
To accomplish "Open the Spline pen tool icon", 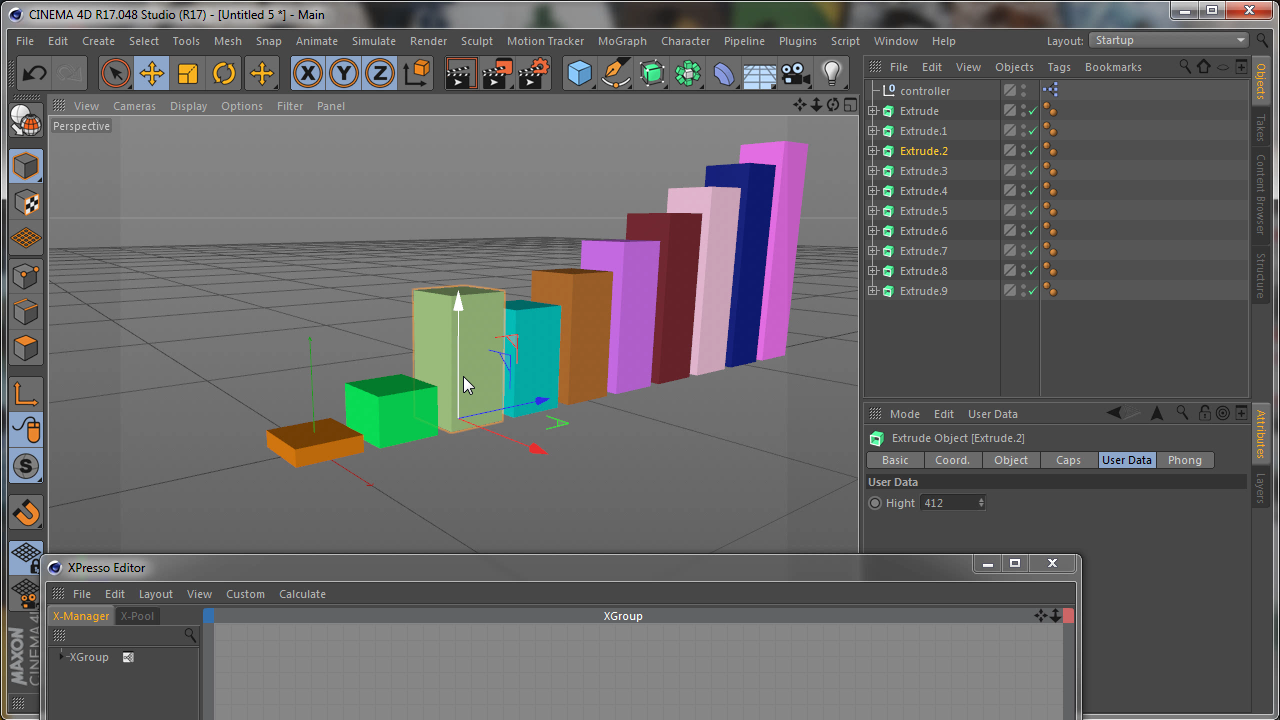I will pos(616,73).
